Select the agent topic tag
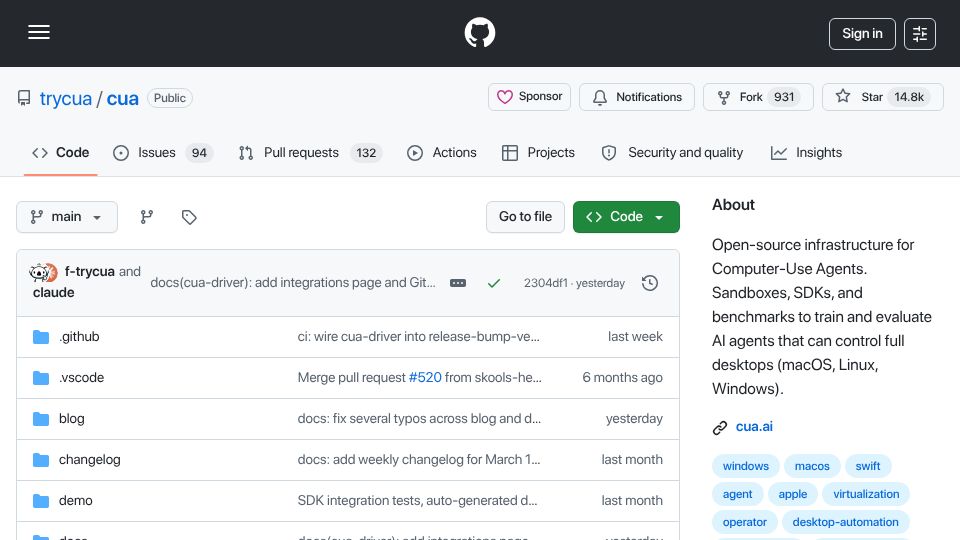Screen dimensions: 960x540 [x=737, y=494]
